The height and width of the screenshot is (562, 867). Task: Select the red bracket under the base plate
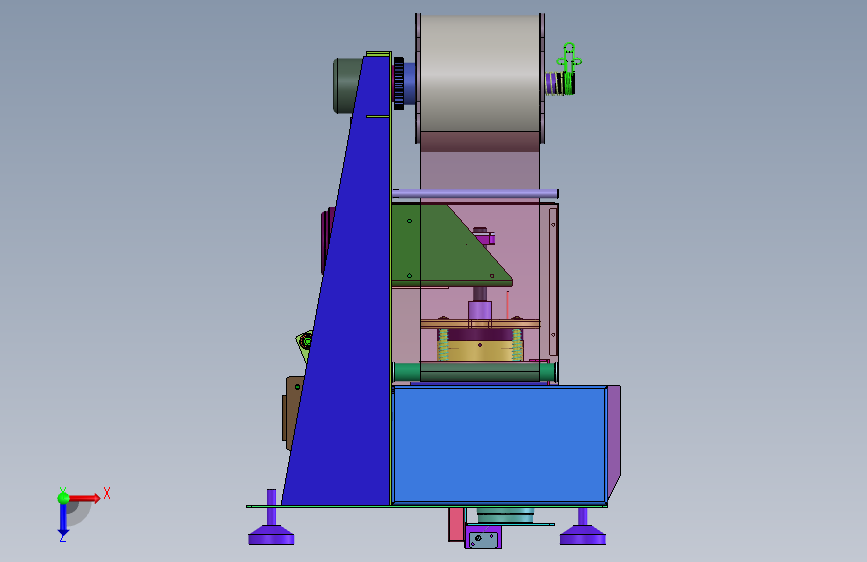pos(456,524)
